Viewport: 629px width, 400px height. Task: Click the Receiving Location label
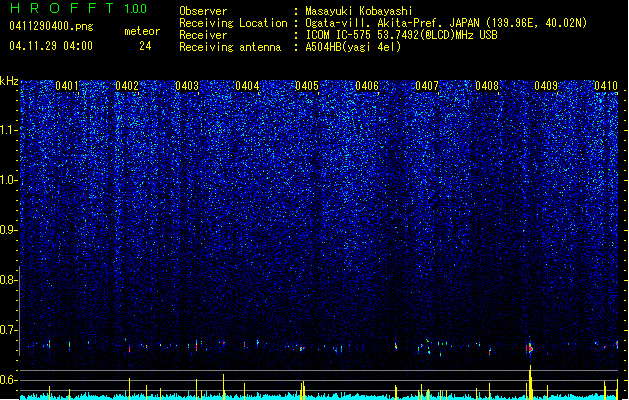pos(233,23)
